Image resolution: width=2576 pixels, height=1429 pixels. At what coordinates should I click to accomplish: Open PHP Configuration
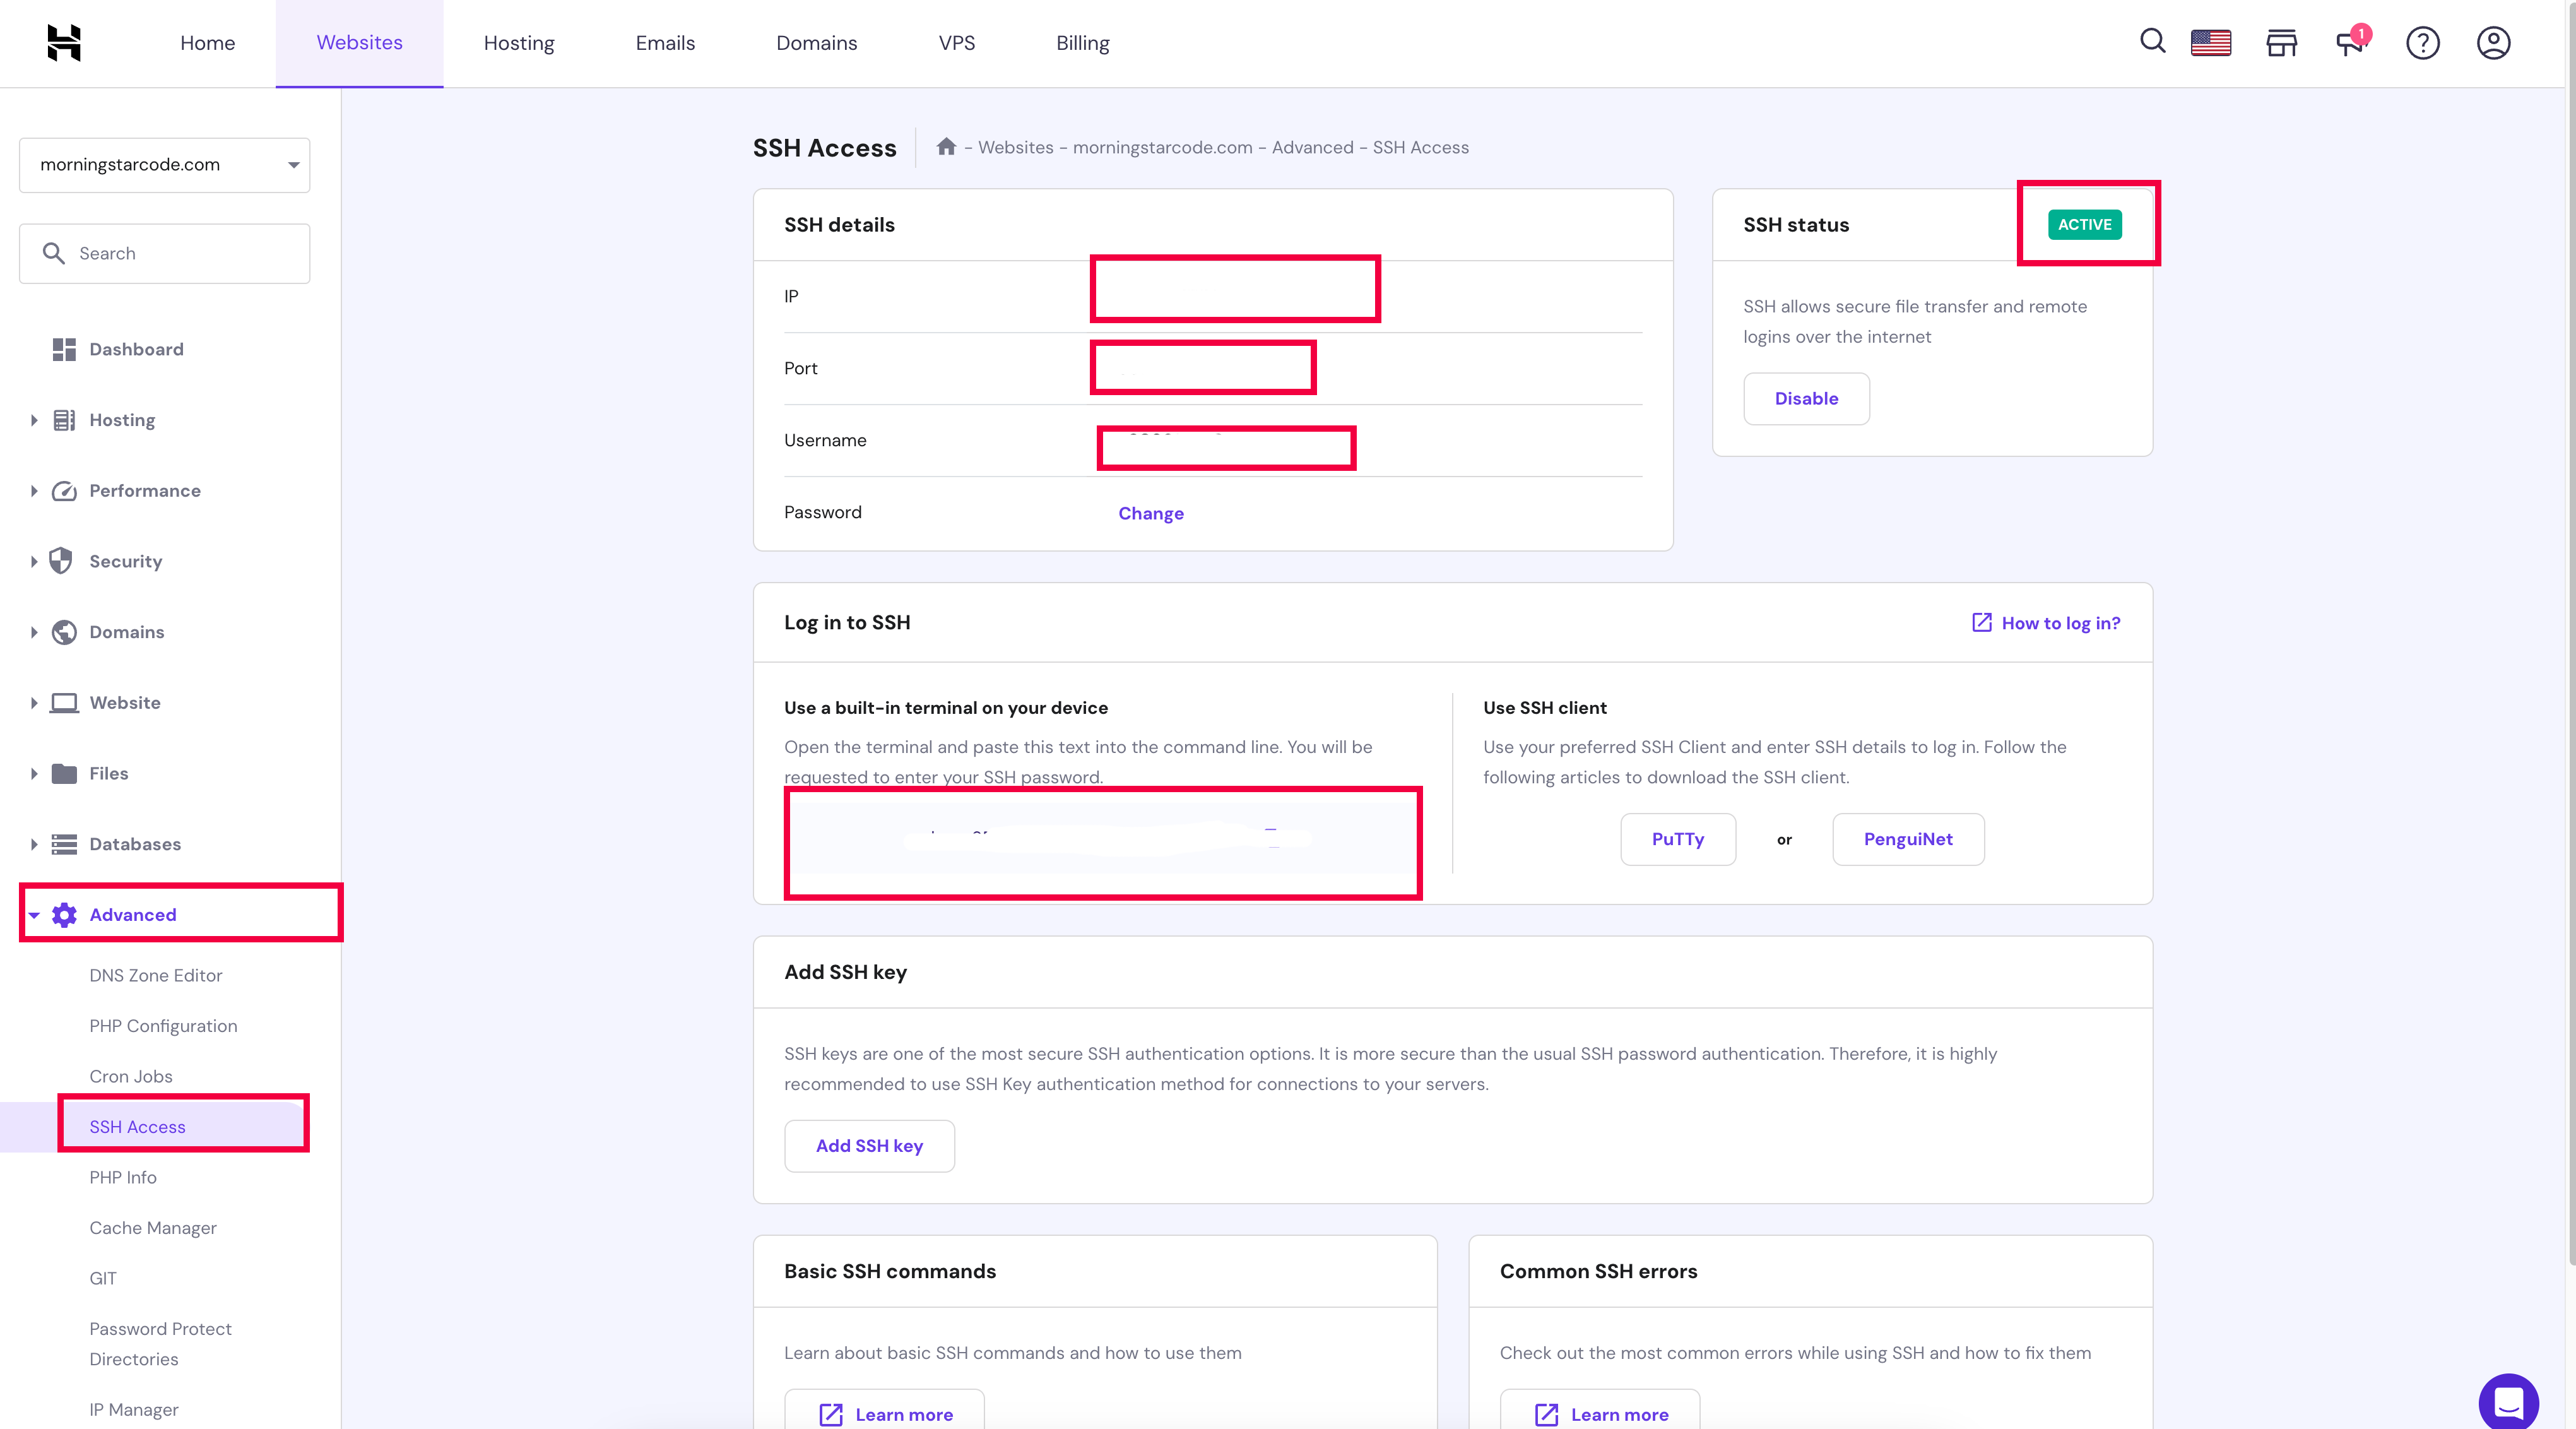click(x=163, y=1026)
